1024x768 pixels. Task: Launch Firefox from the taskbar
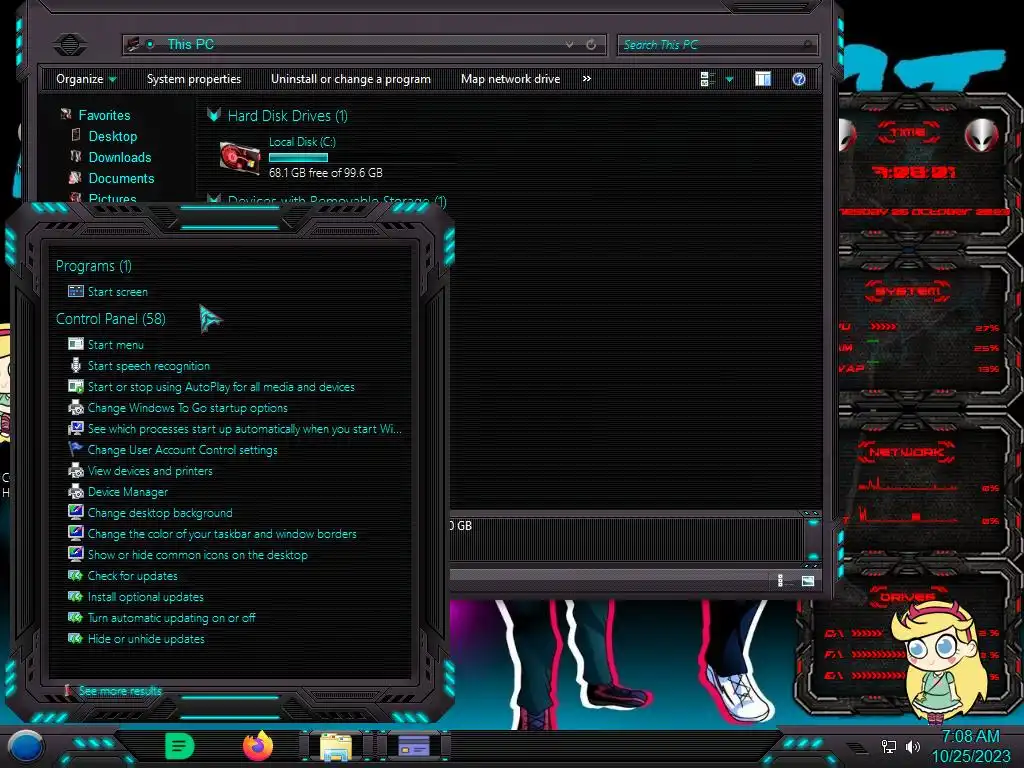(258, 746)
